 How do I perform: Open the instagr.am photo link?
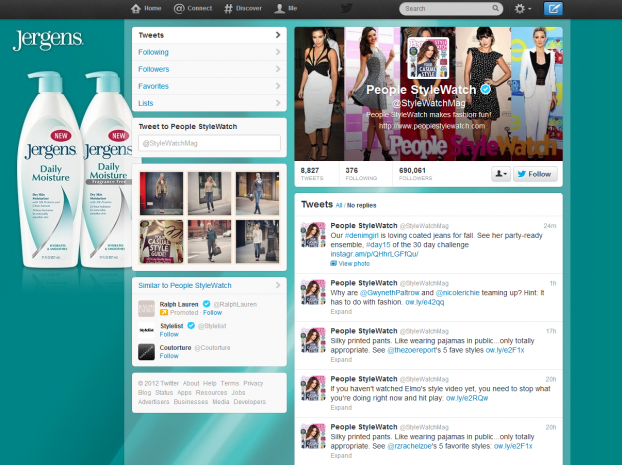pos(374,254)
